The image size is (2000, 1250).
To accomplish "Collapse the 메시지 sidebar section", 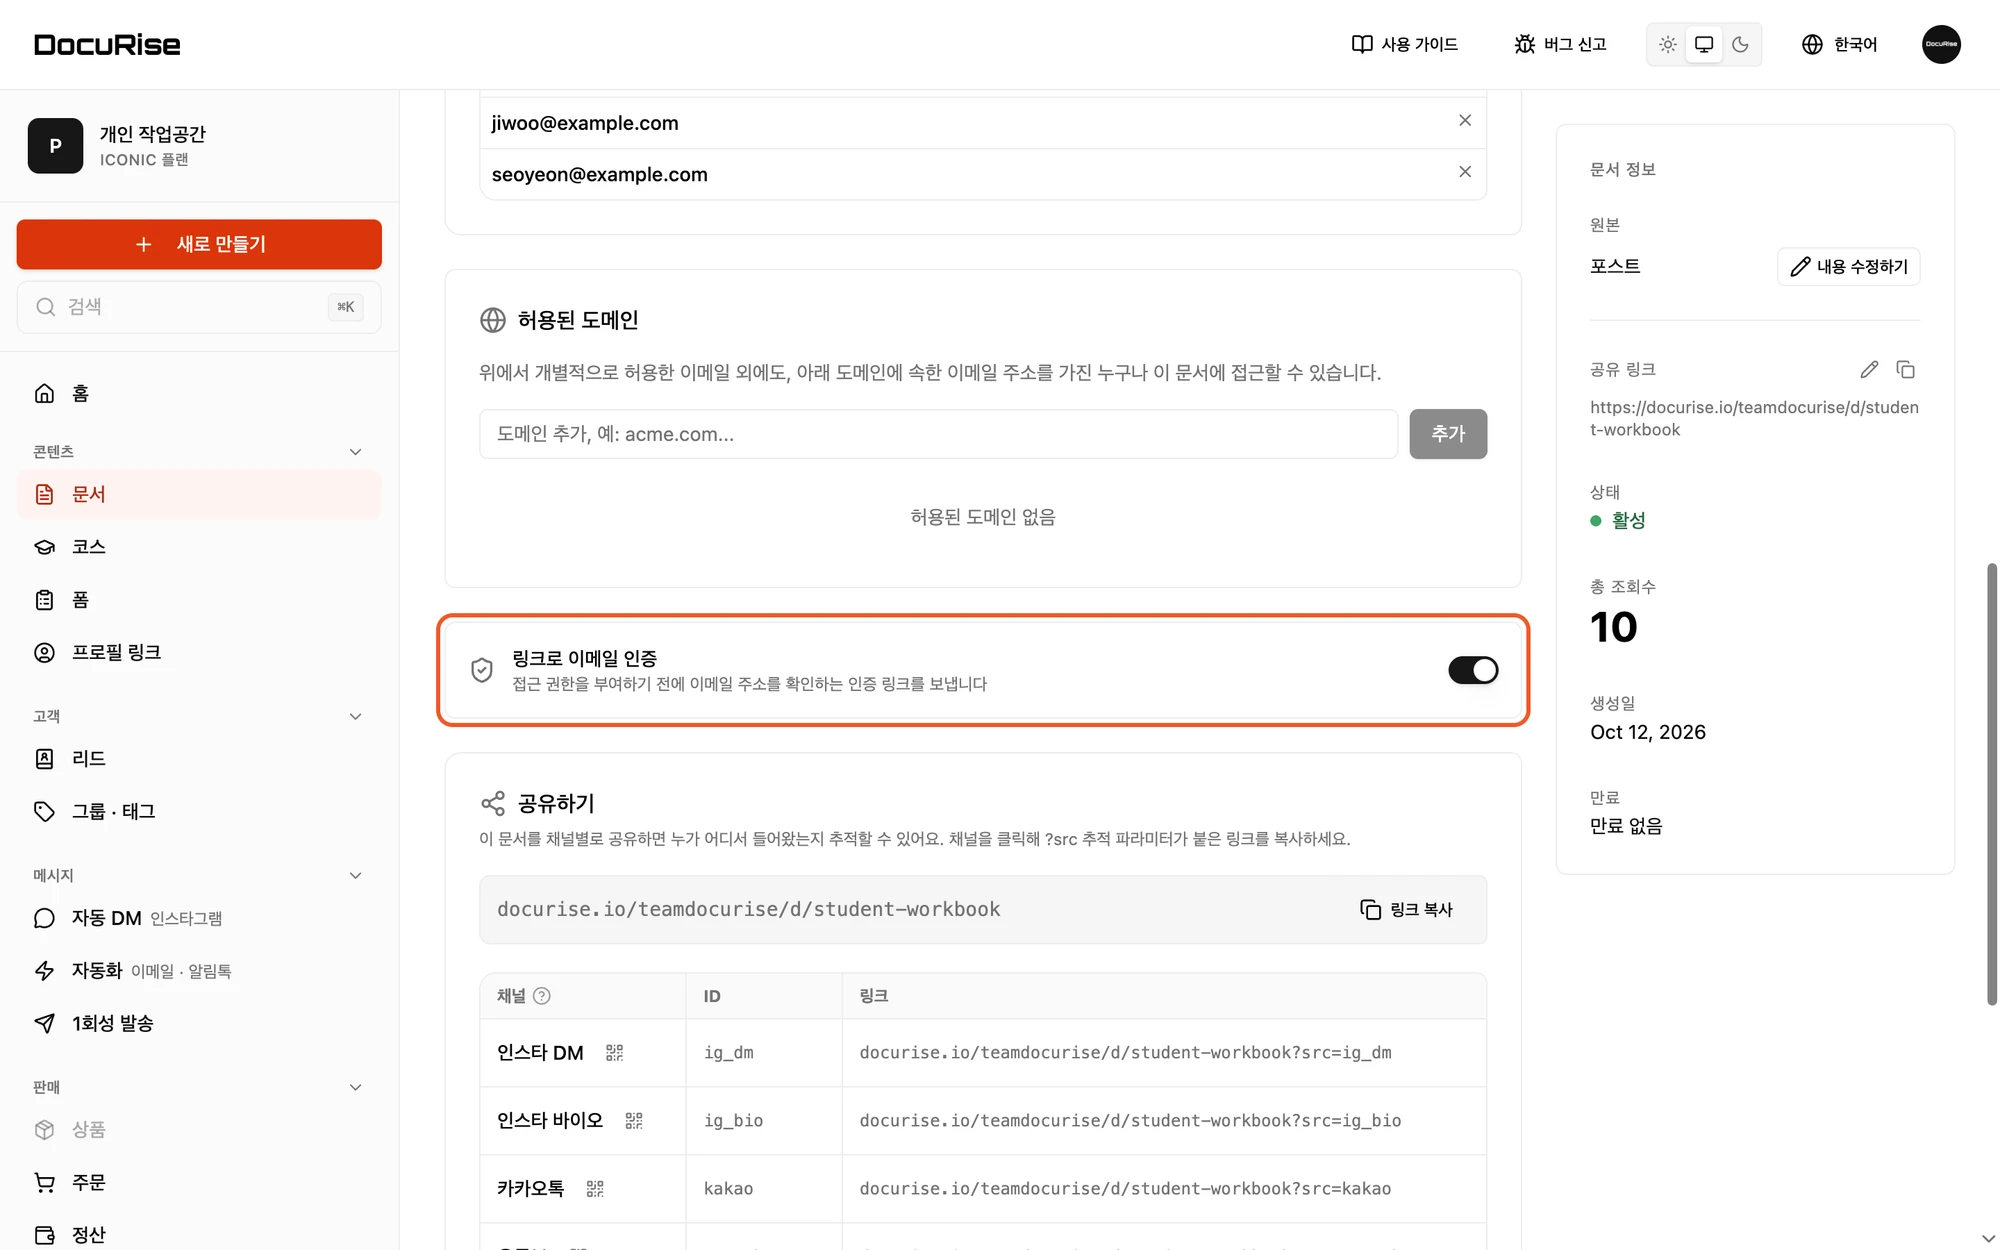I will [355, 876].
